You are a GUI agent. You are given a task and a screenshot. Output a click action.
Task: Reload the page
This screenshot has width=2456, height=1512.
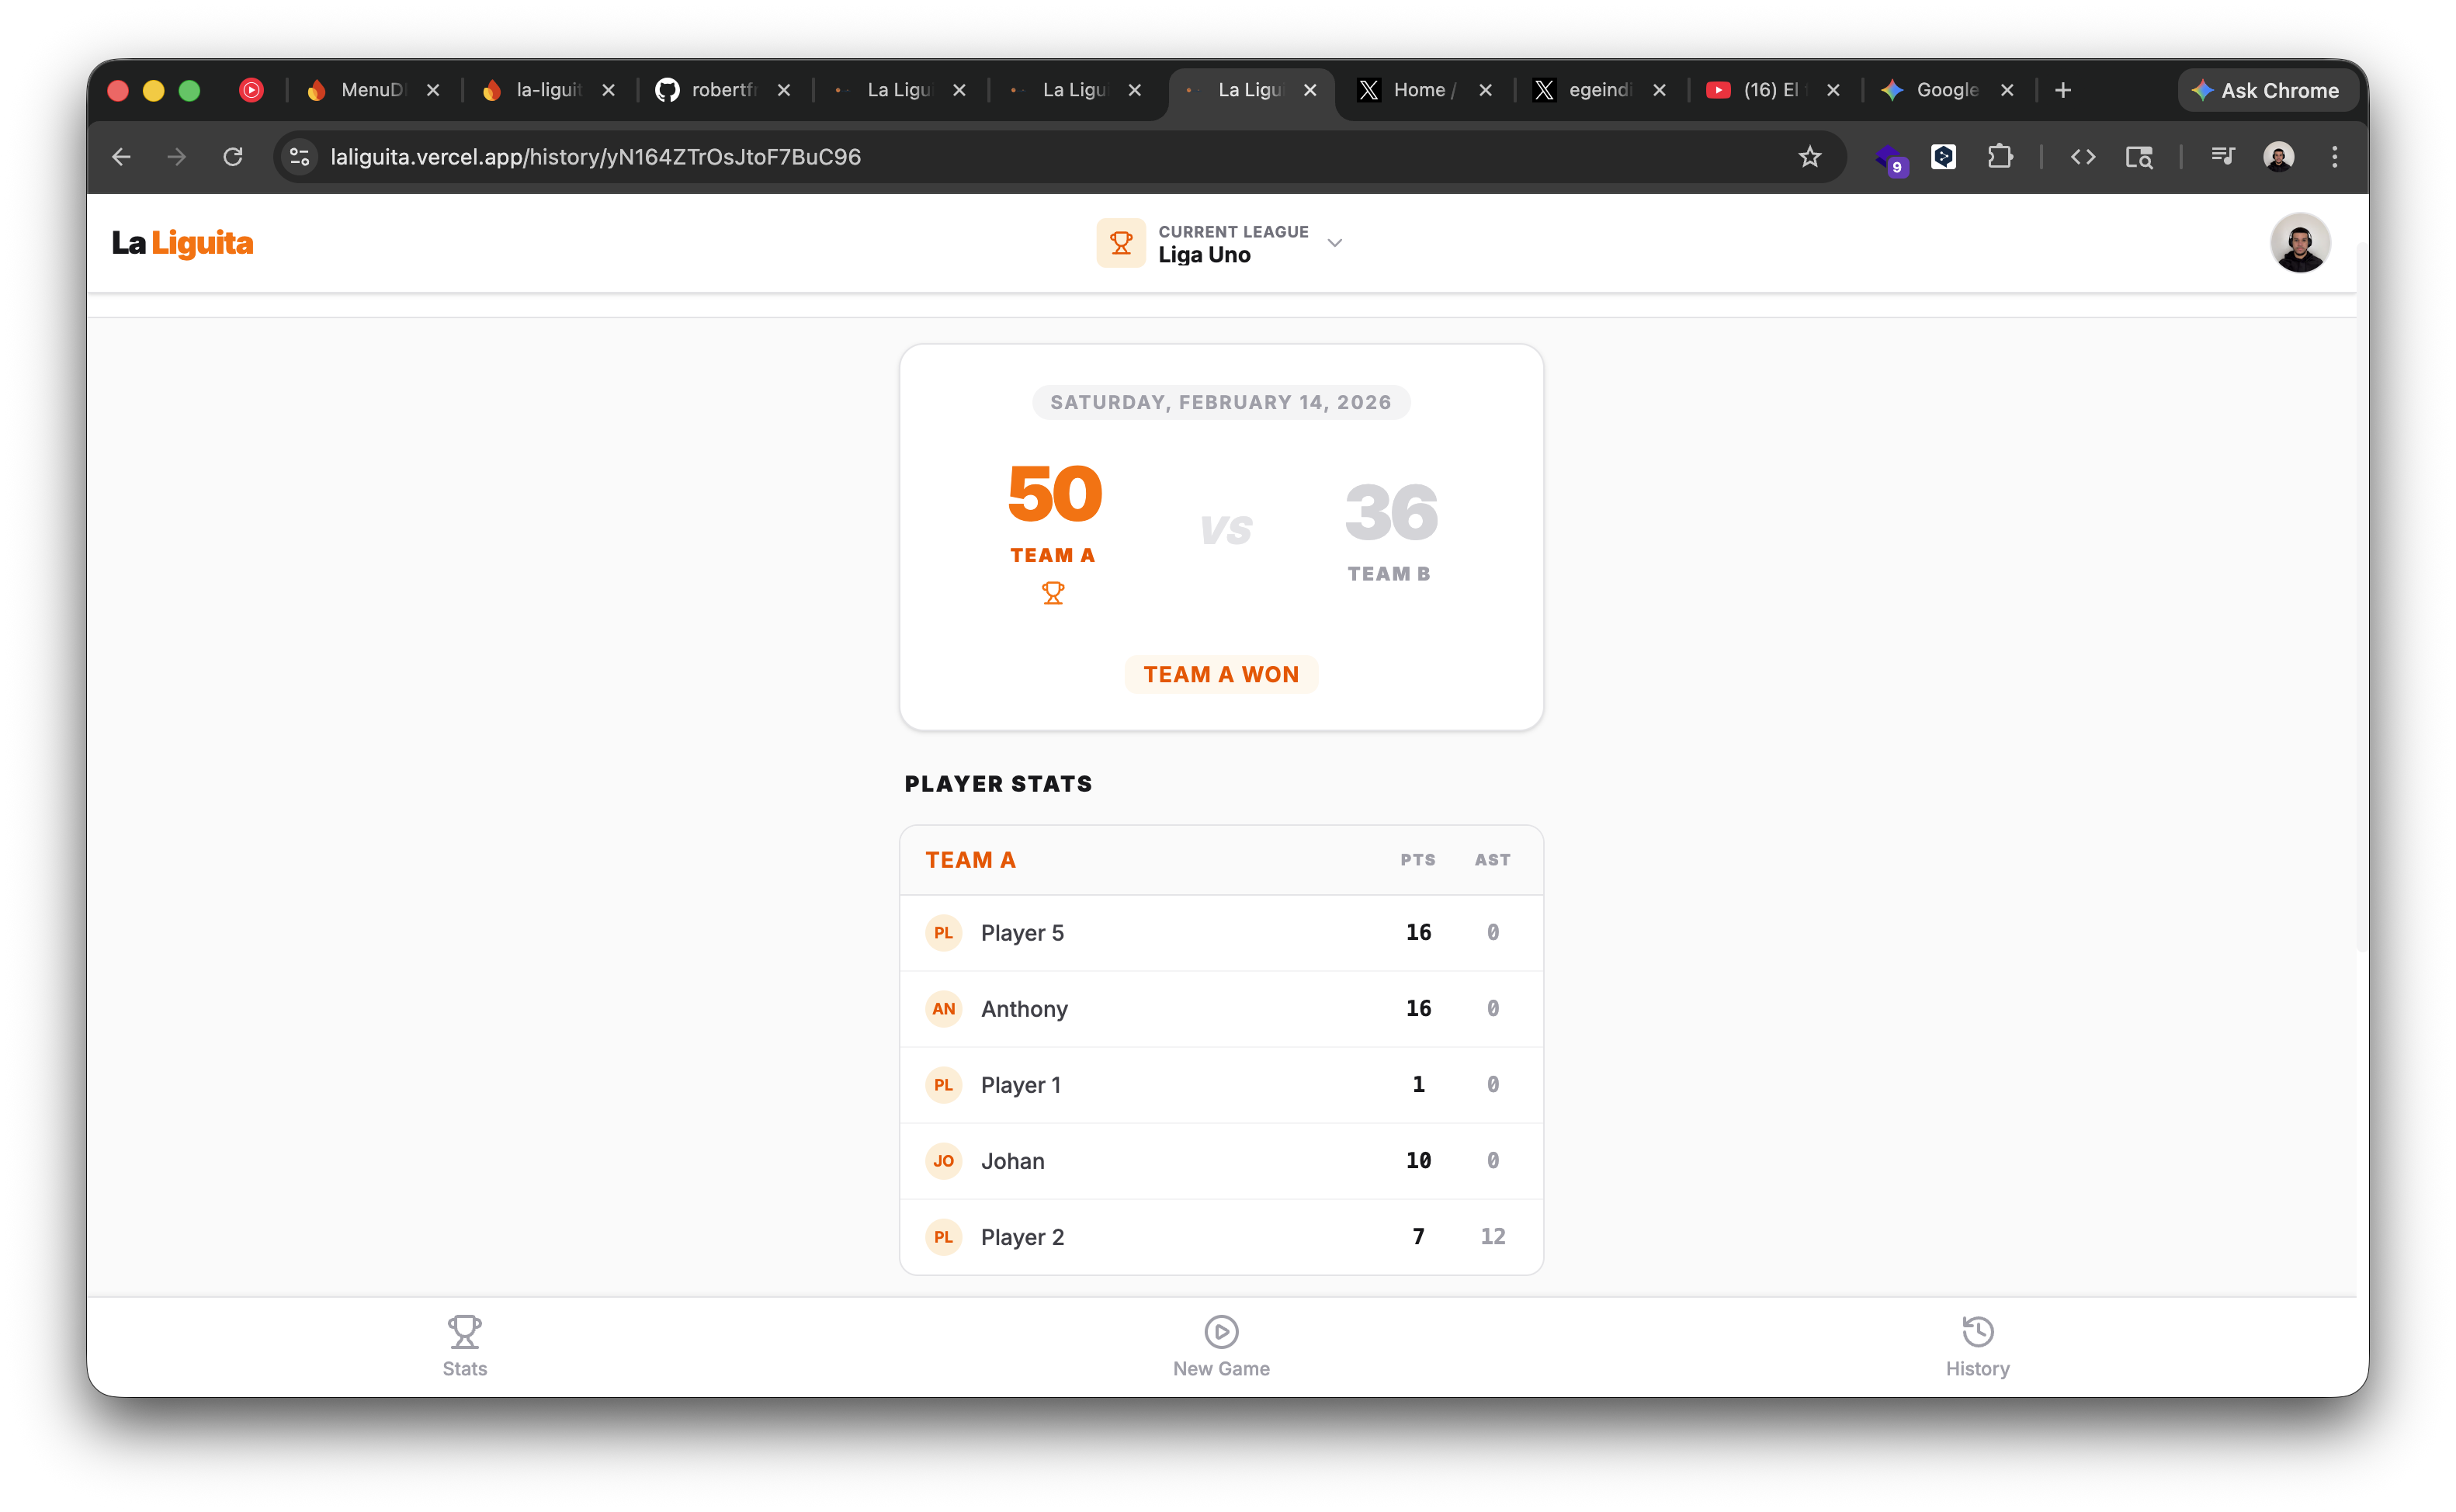[233, 157]
